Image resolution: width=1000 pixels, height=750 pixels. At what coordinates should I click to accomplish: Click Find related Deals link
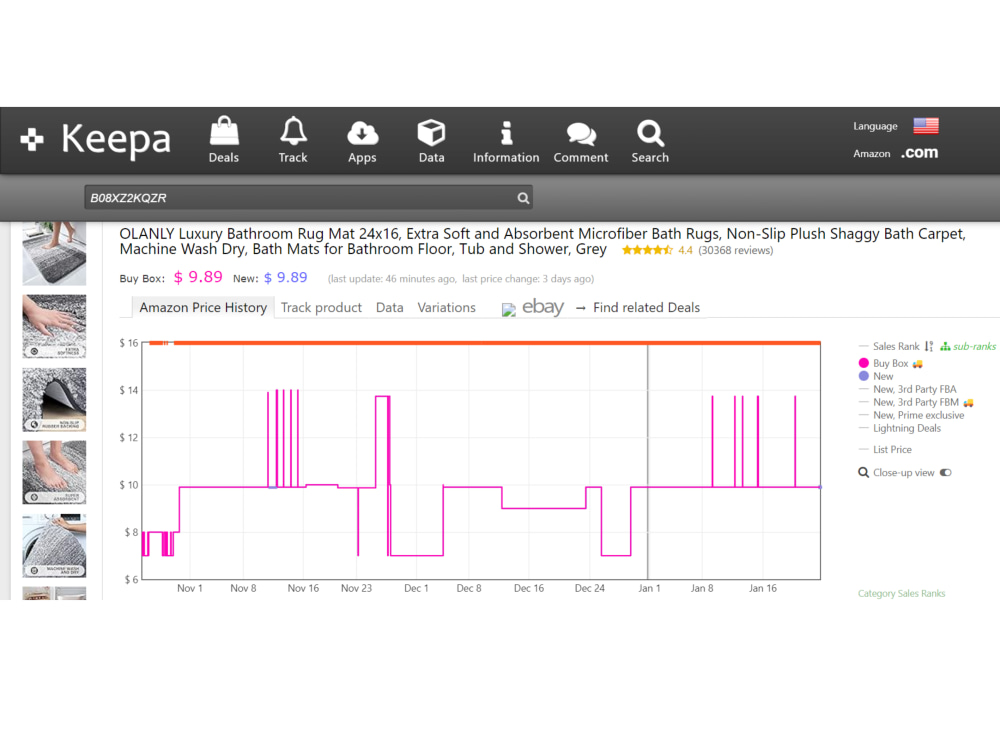pos(646,307)
